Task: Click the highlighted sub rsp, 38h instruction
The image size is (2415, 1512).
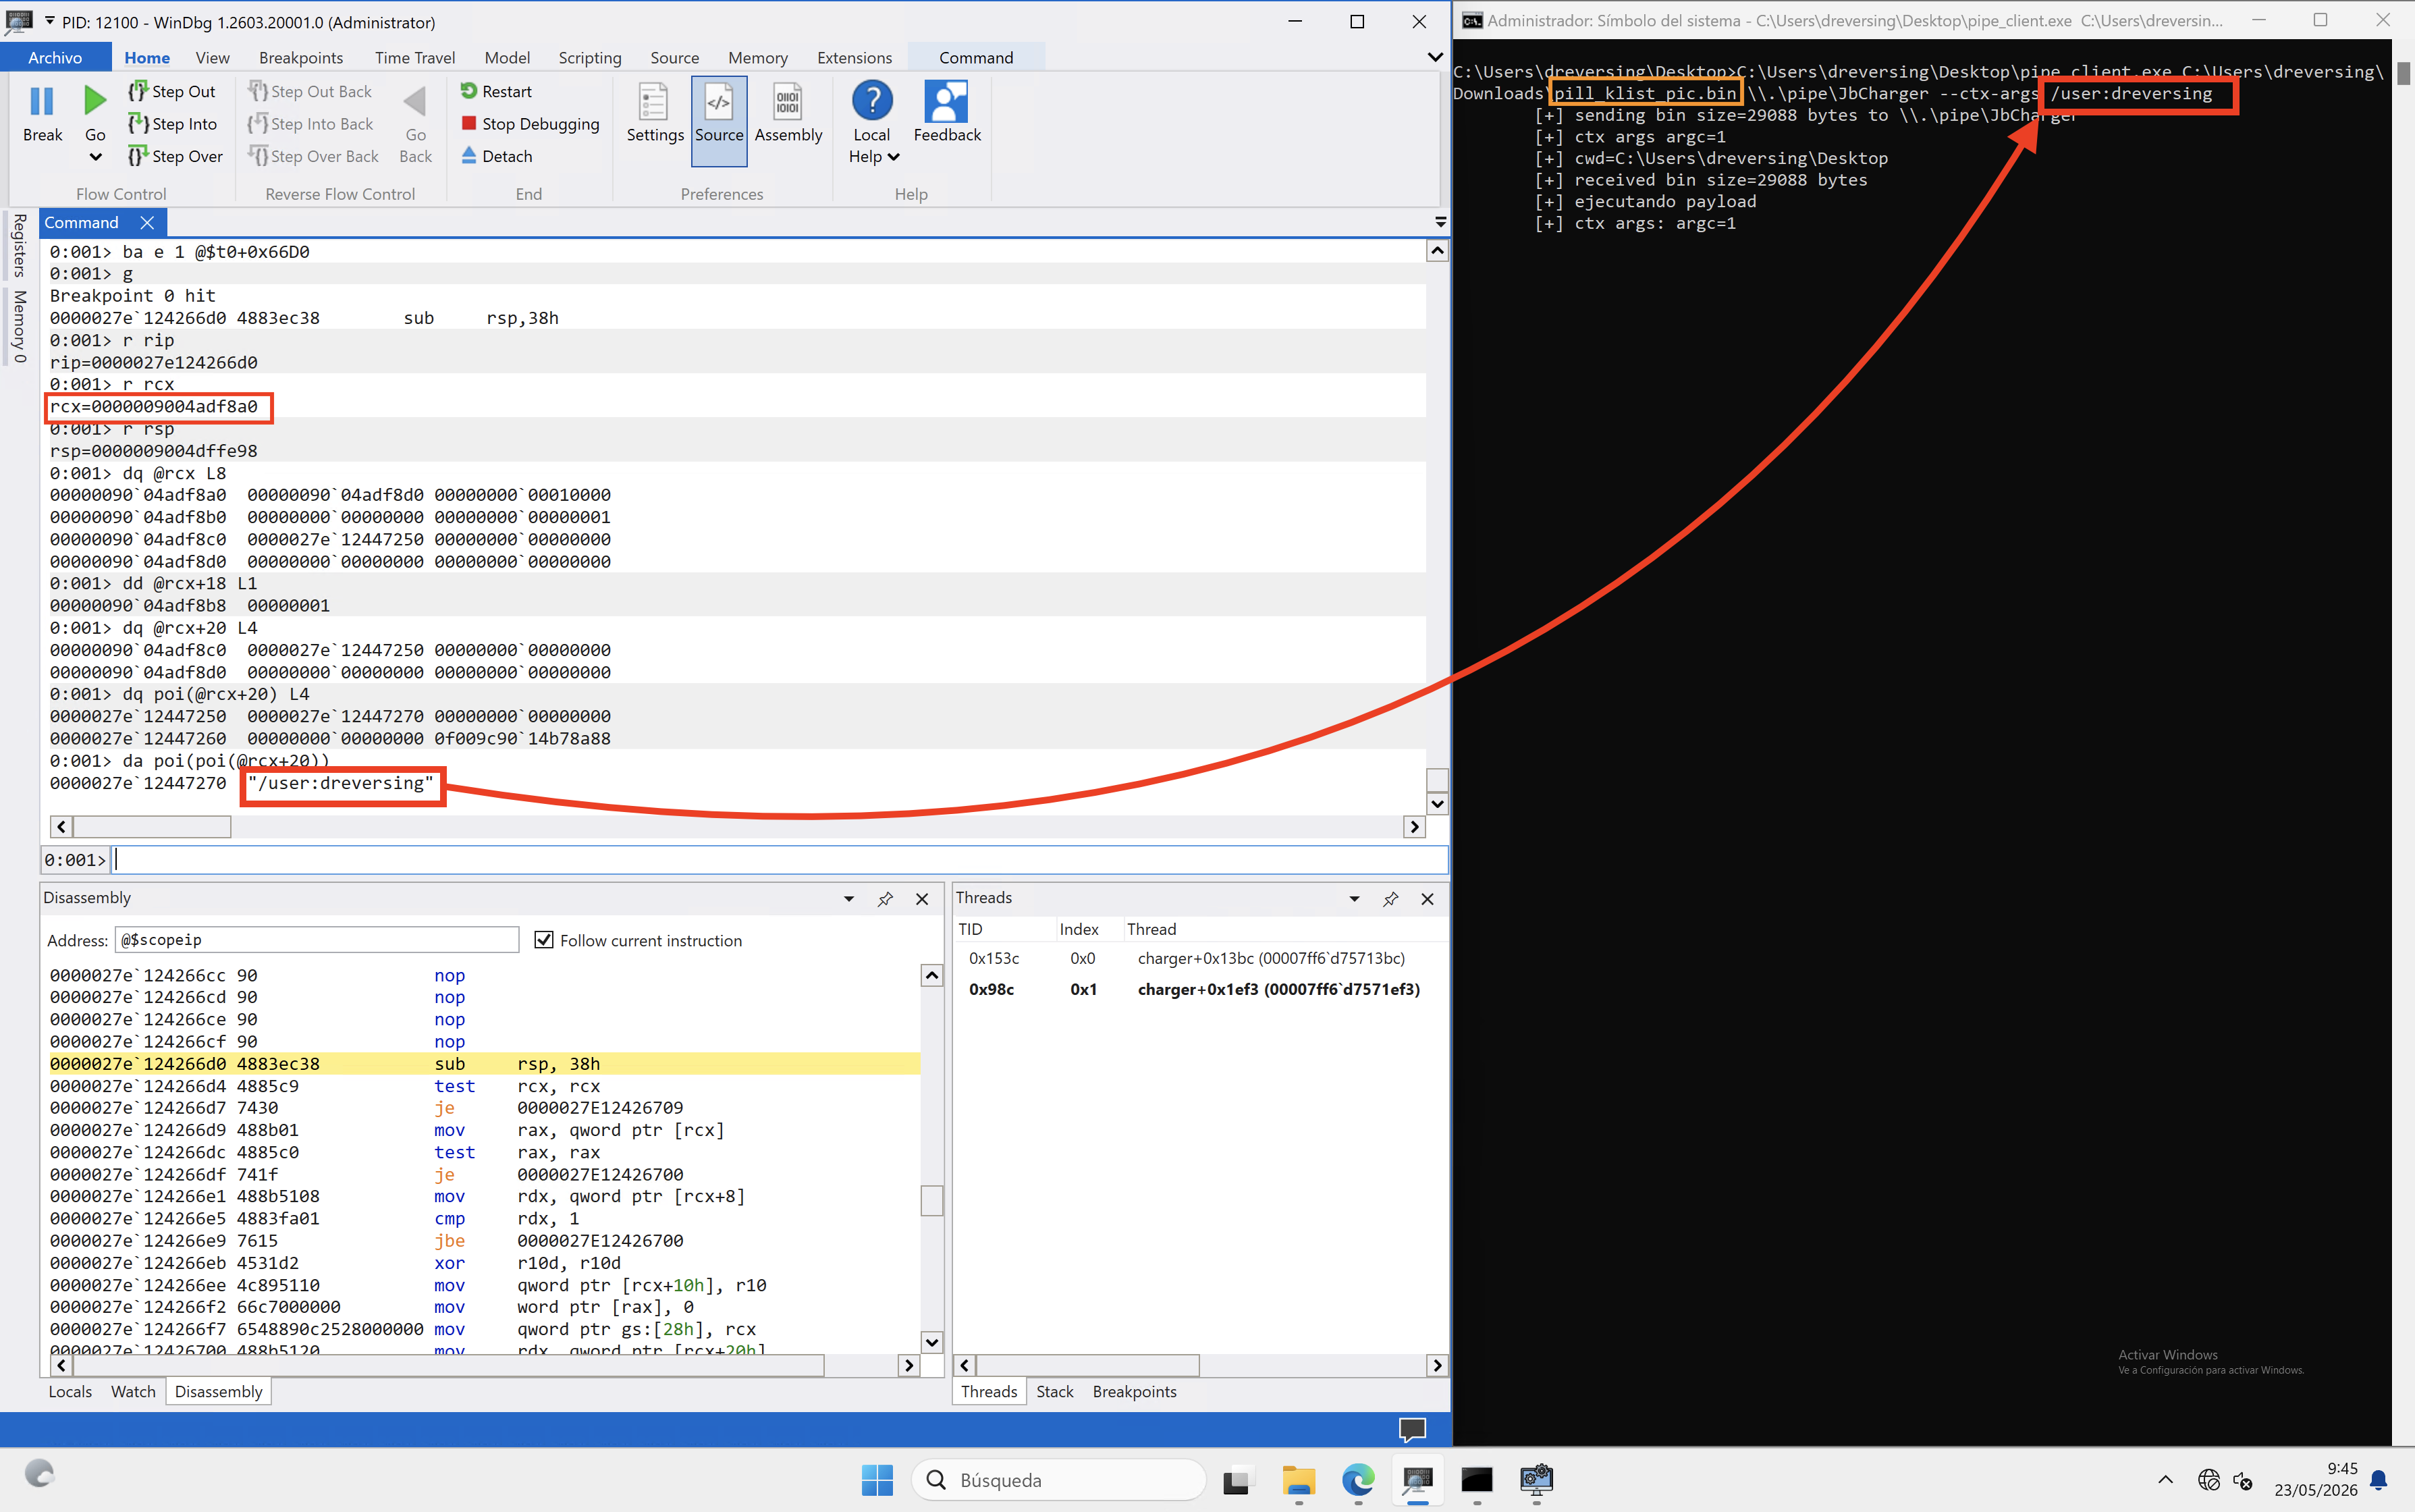Action: point(484,1063)
